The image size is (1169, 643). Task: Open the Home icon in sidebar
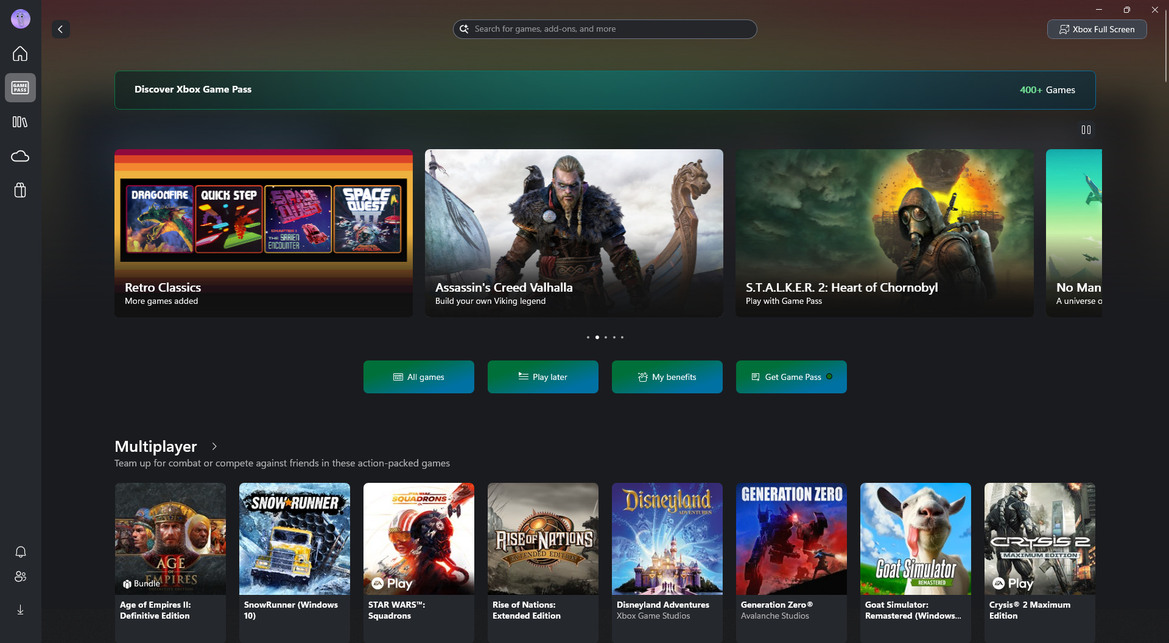click(x=20, y=54)
